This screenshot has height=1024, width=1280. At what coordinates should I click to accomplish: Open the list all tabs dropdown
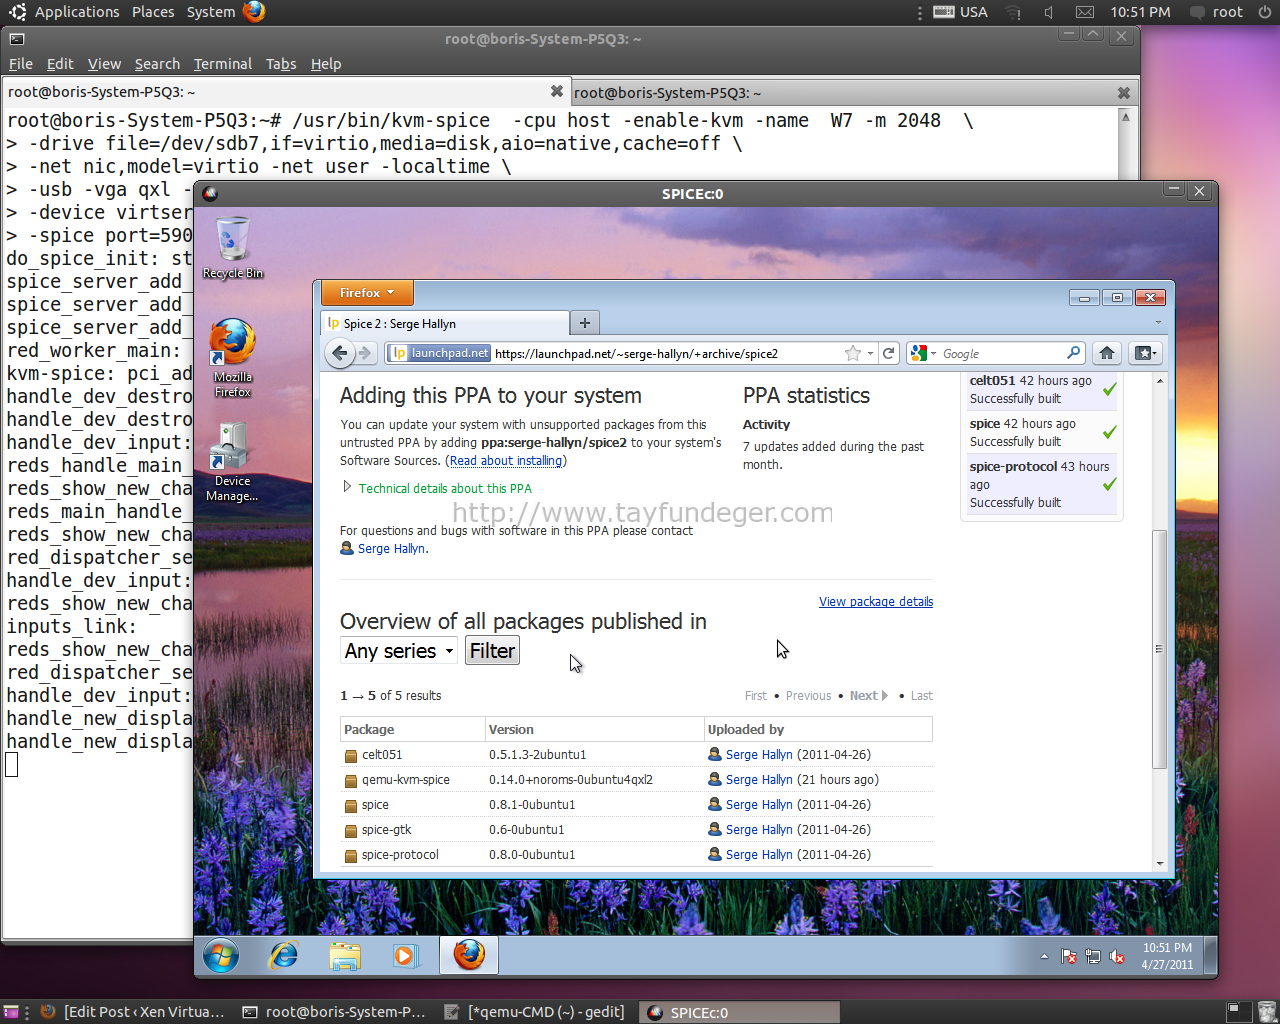coord(1158,323)
